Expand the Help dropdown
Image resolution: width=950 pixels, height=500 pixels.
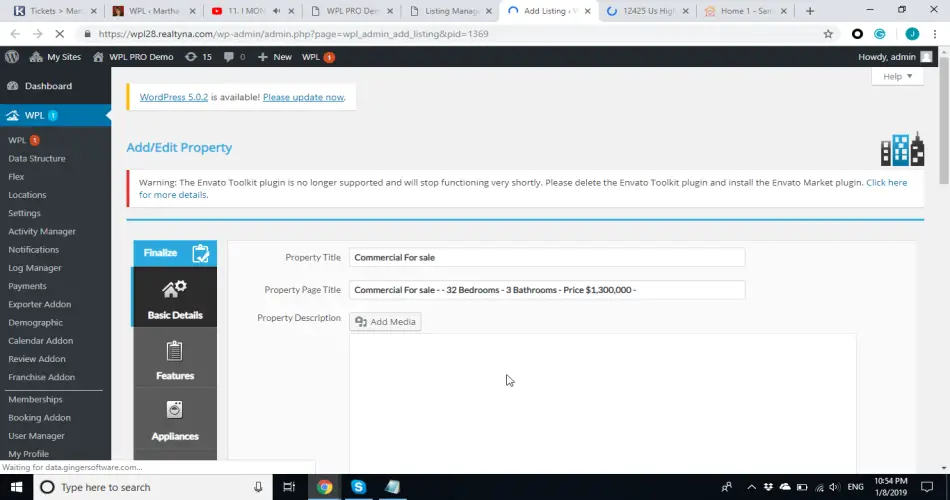(897, 77)
